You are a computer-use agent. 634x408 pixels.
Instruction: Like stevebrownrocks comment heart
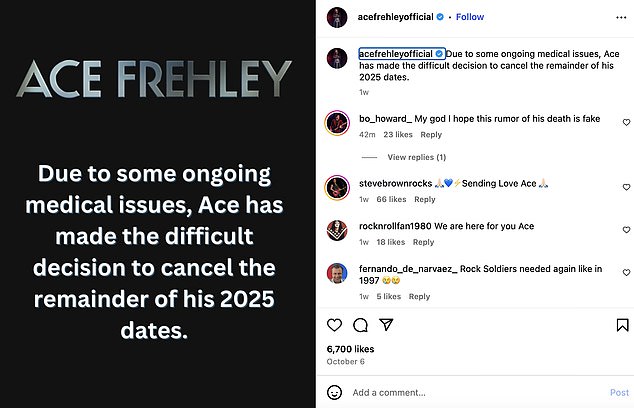(x=626, y=186)
